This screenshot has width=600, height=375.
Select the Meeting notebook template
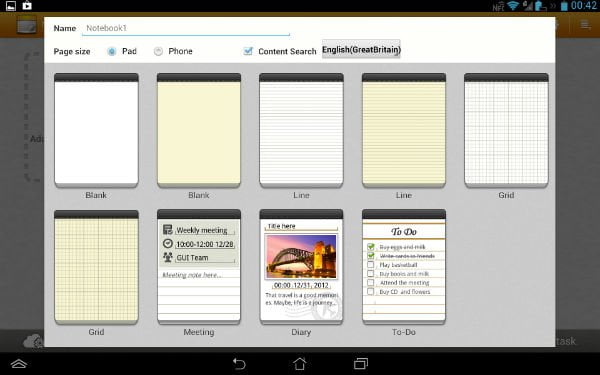(x=199, y=267)
